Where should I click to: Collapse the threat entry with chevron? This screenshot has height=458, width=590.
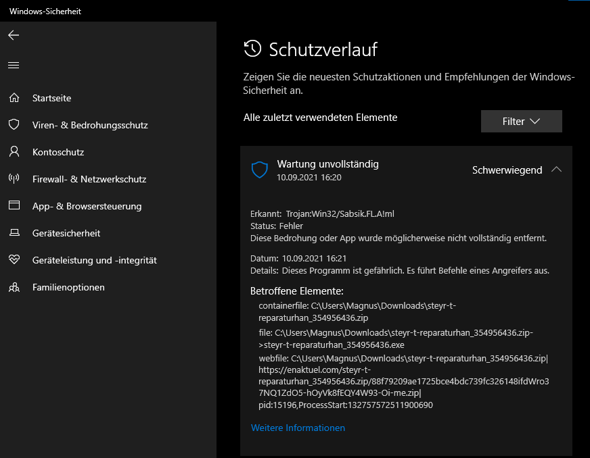point(557,170)
